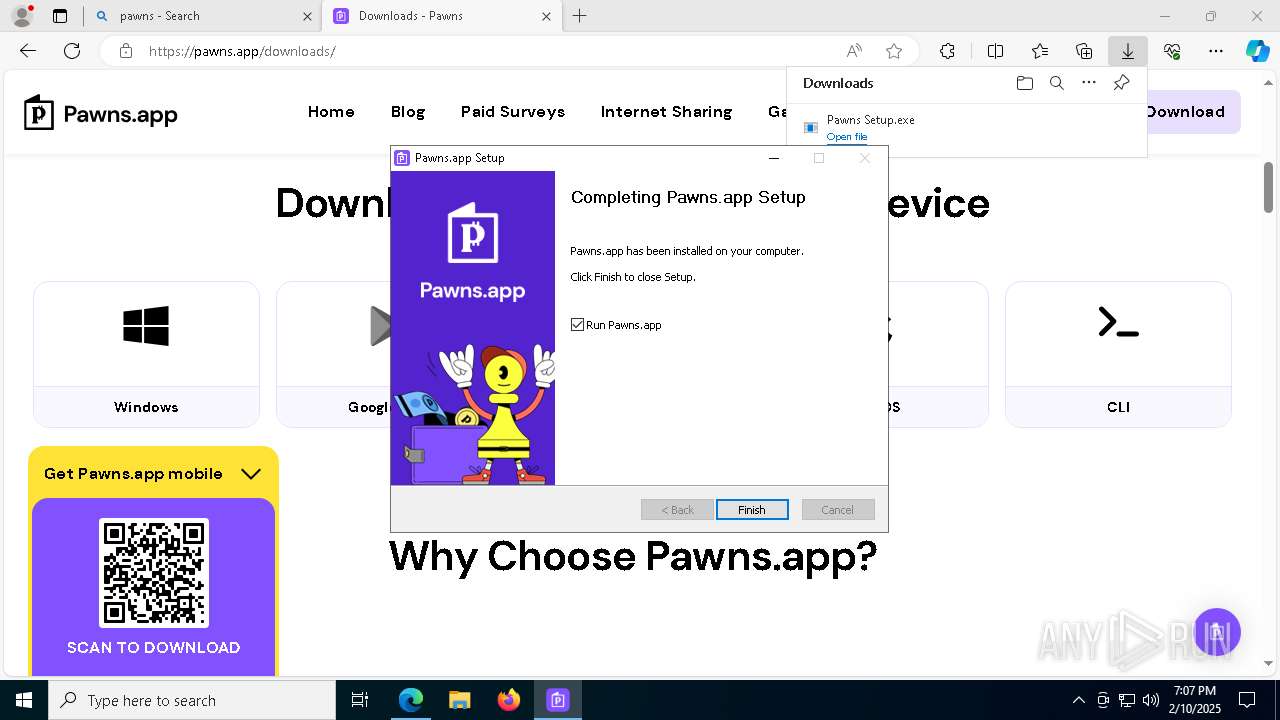The height and width of the screenshot is (720, 1280).
Task: Open a new browser tab
Action: tap(580, 16)
